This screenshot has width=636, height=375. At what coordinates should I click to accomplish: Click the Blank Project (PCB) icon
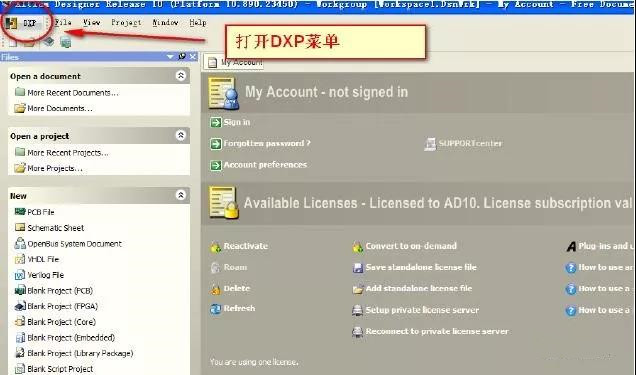(x=19, y=290)
